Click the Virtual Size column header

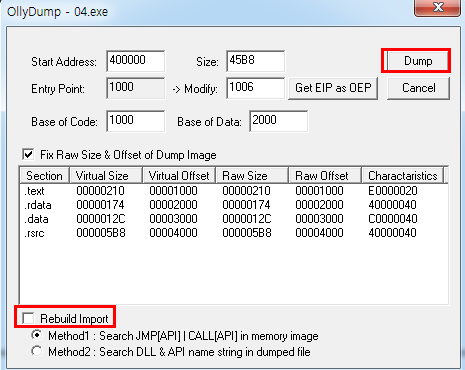click(x=106, y=176)
